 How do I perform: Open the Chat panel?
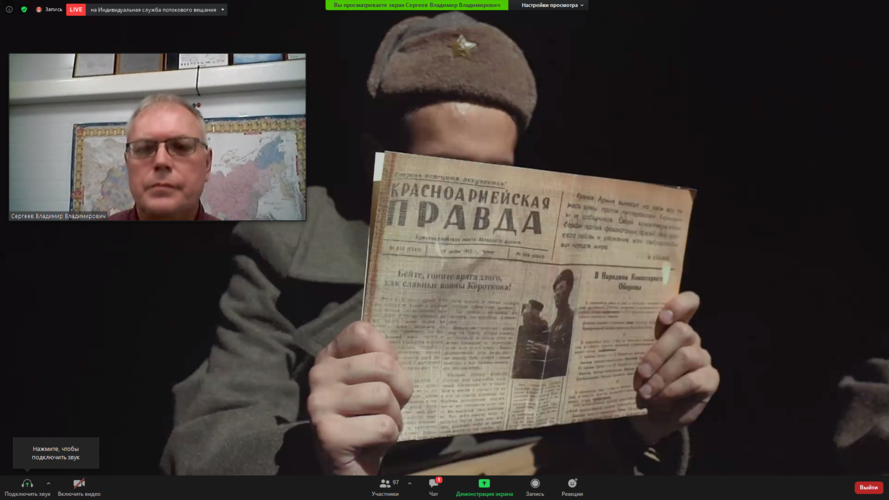click(434, 483)
